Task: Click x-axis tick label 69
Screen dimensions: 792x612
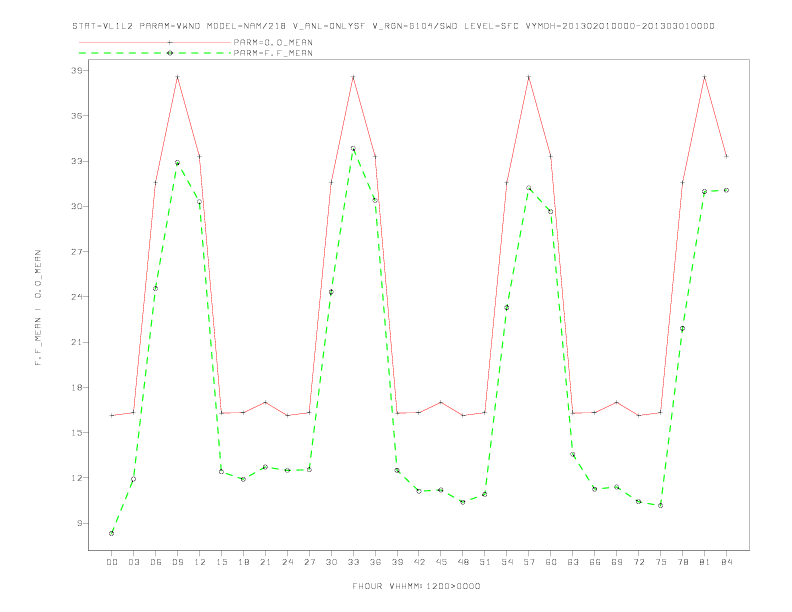Action: 617,562
